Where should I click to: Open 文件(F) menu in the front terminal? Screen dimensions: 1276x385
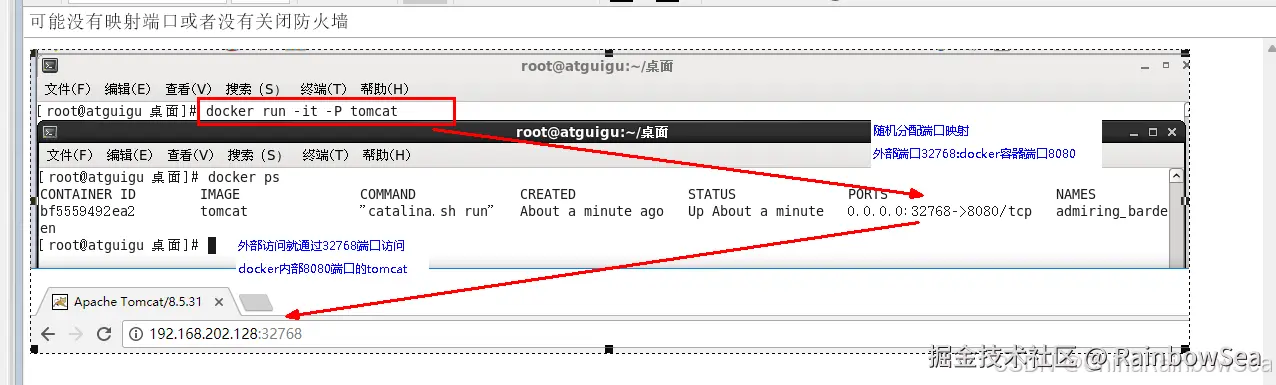pyautogui.click(x=70, y=155)
